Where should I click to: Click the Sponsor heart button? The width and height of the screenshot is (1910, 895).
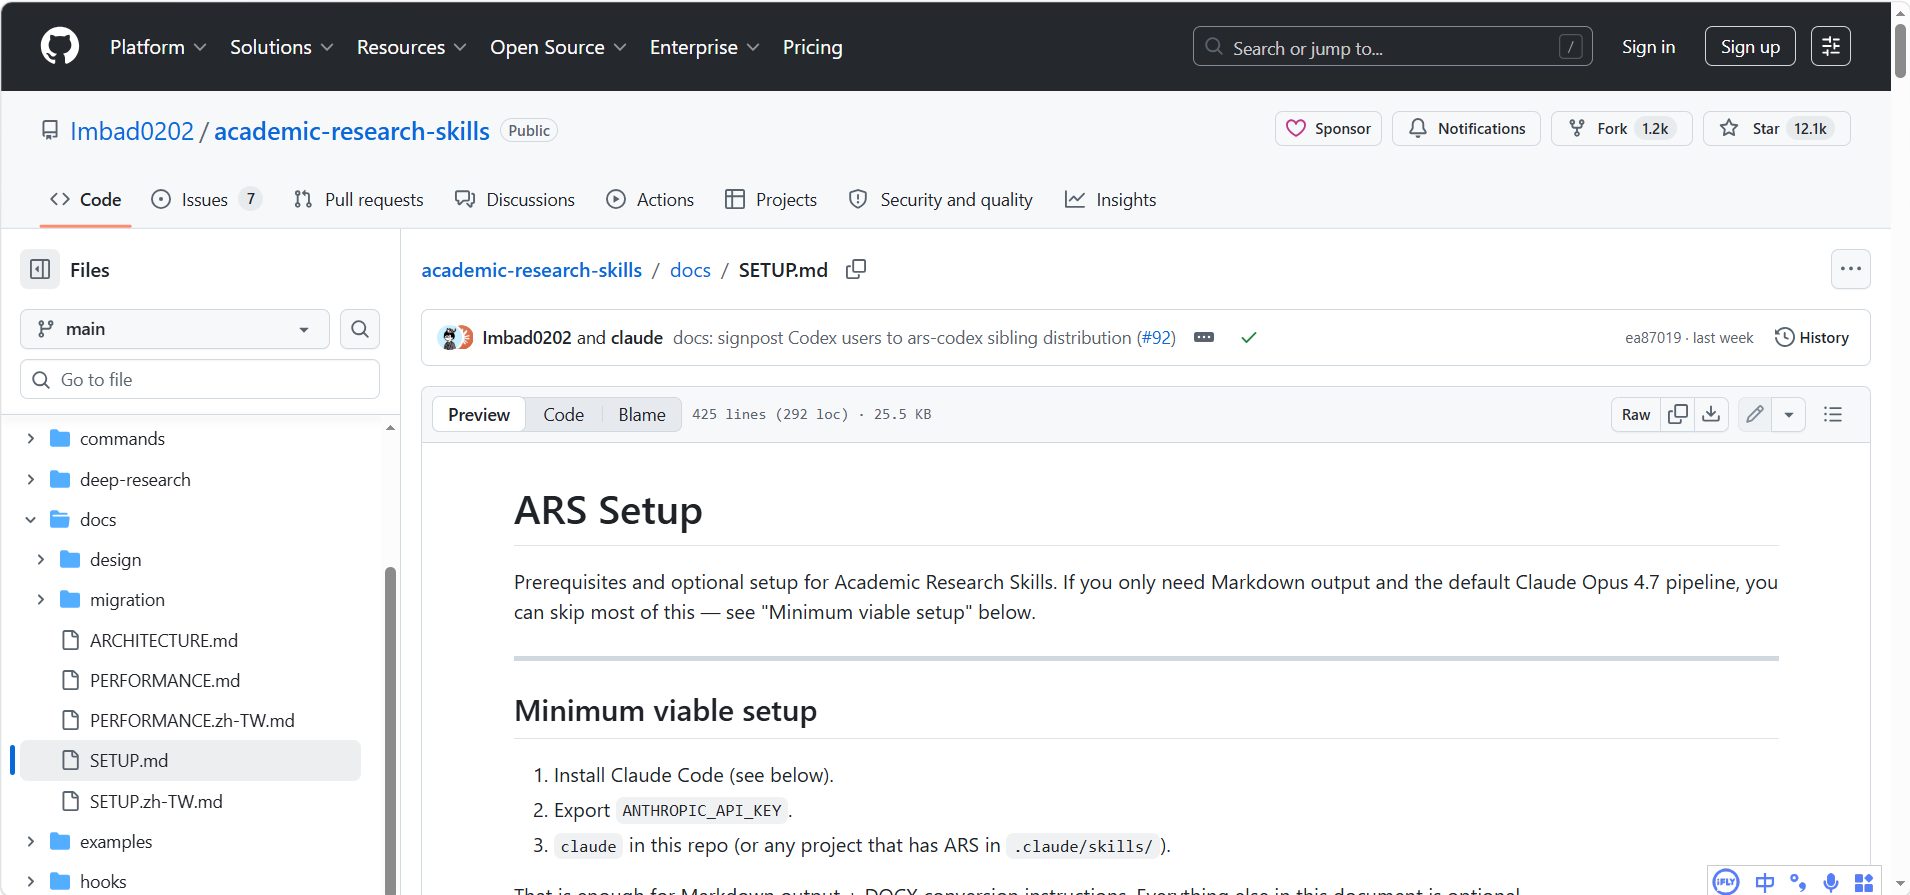coord(1328,129)
